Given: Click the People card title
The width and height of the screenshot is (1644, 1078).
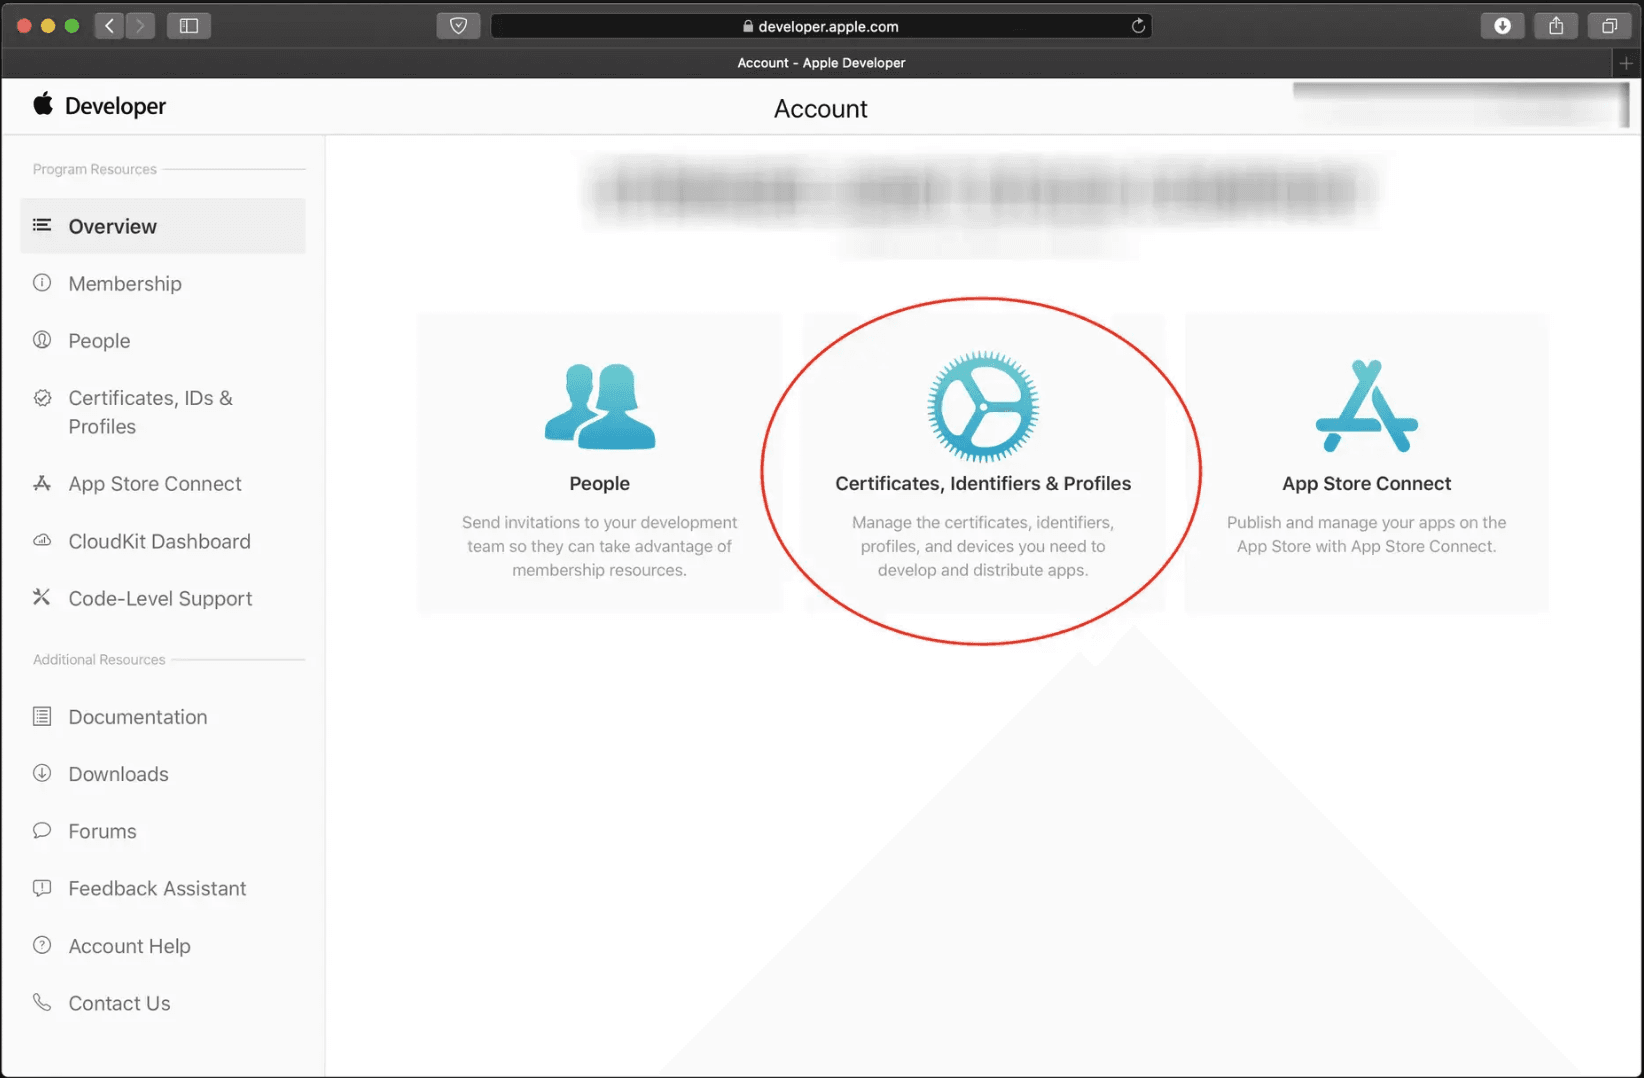Looking at the screenshot, I should coord(600,483).
